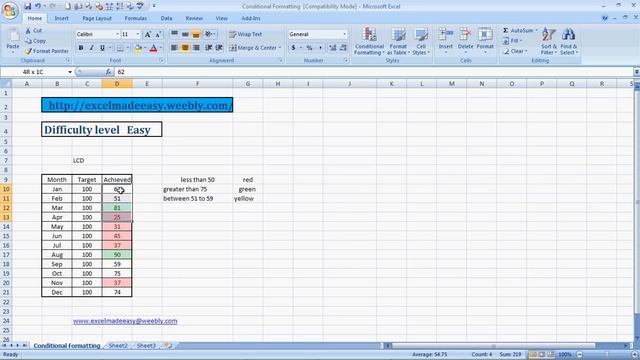This screenshot has height=360, width=640.
Task: Align text to the left
Action: point(174,48)
